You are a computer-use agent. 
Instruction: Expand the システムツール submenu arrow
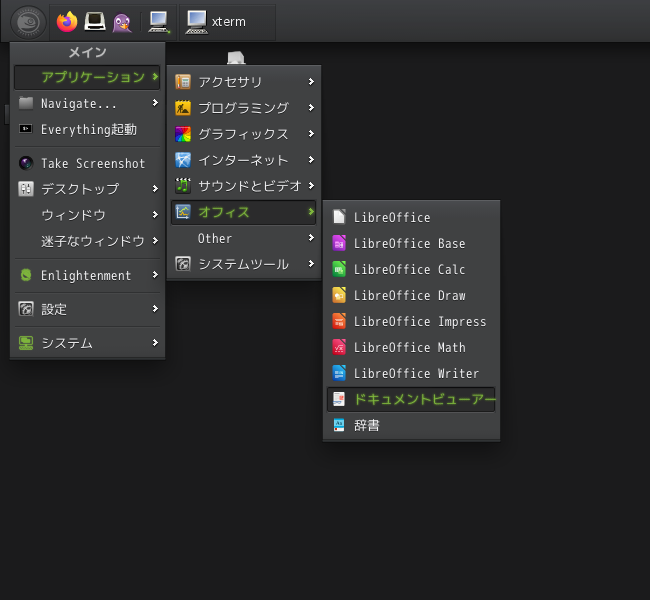311,264
